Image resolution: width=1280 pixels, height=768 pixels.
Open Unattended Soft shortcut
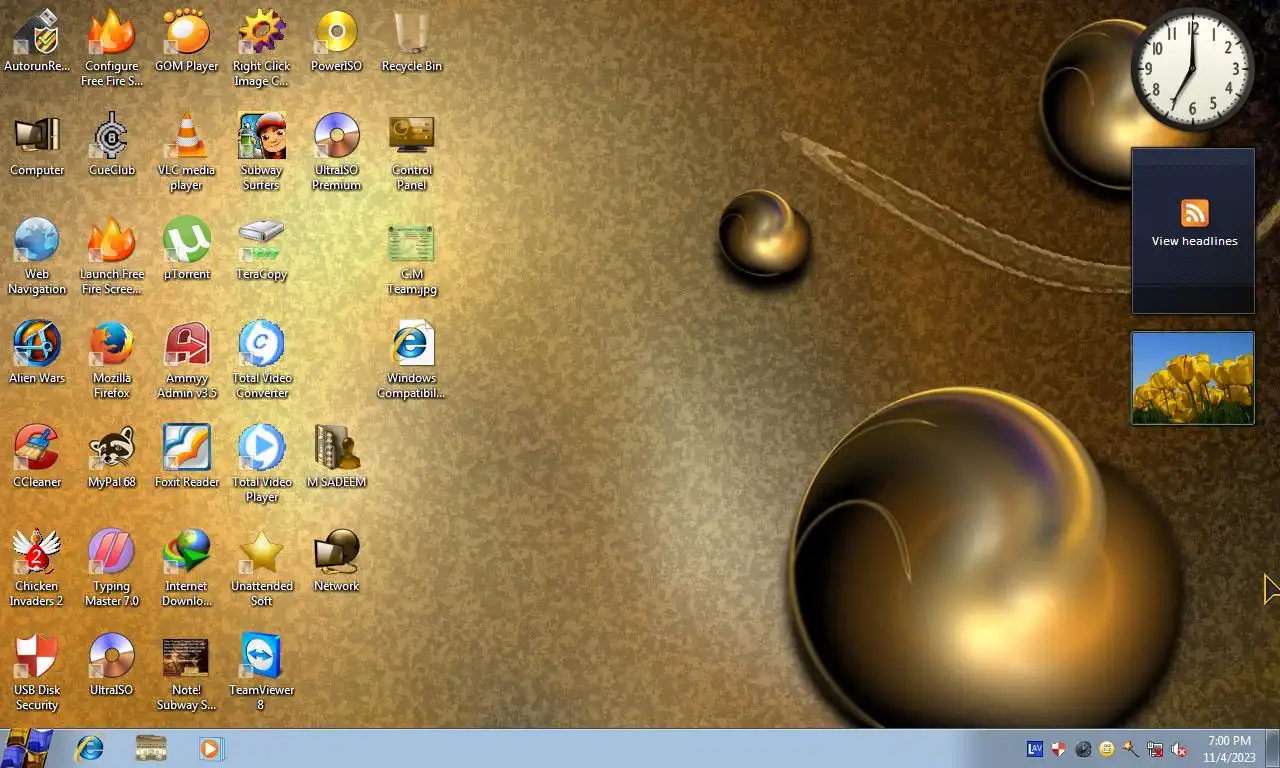click(262, 568)
